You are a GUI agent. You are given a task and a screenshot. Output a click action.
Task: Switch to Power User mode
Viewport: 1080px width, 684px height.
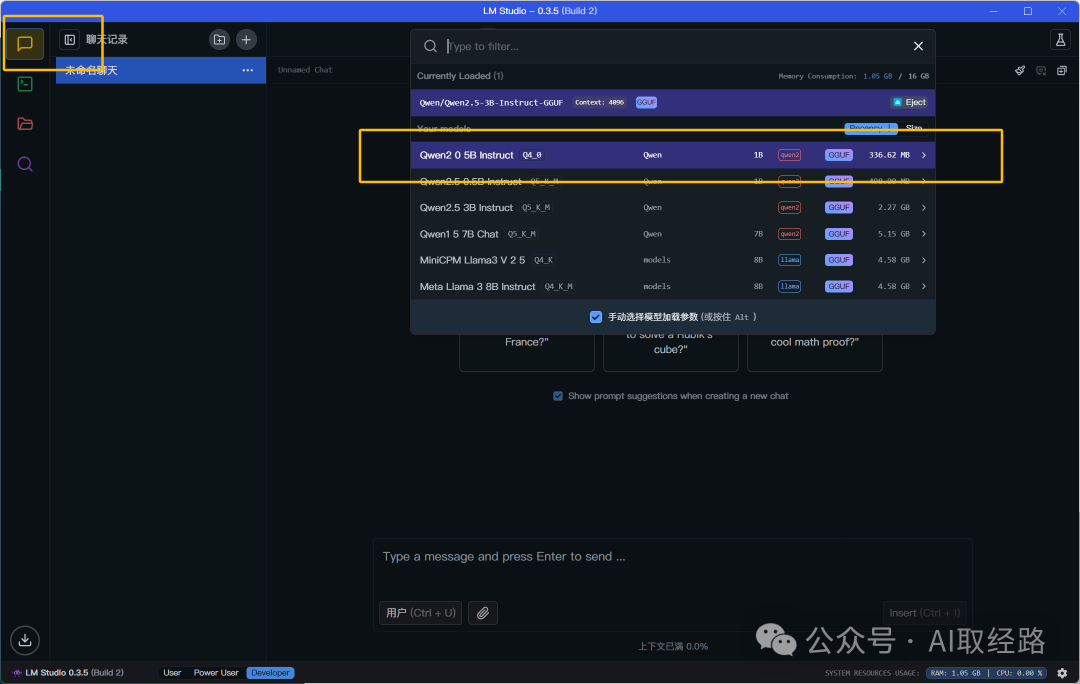click(216, 673)
